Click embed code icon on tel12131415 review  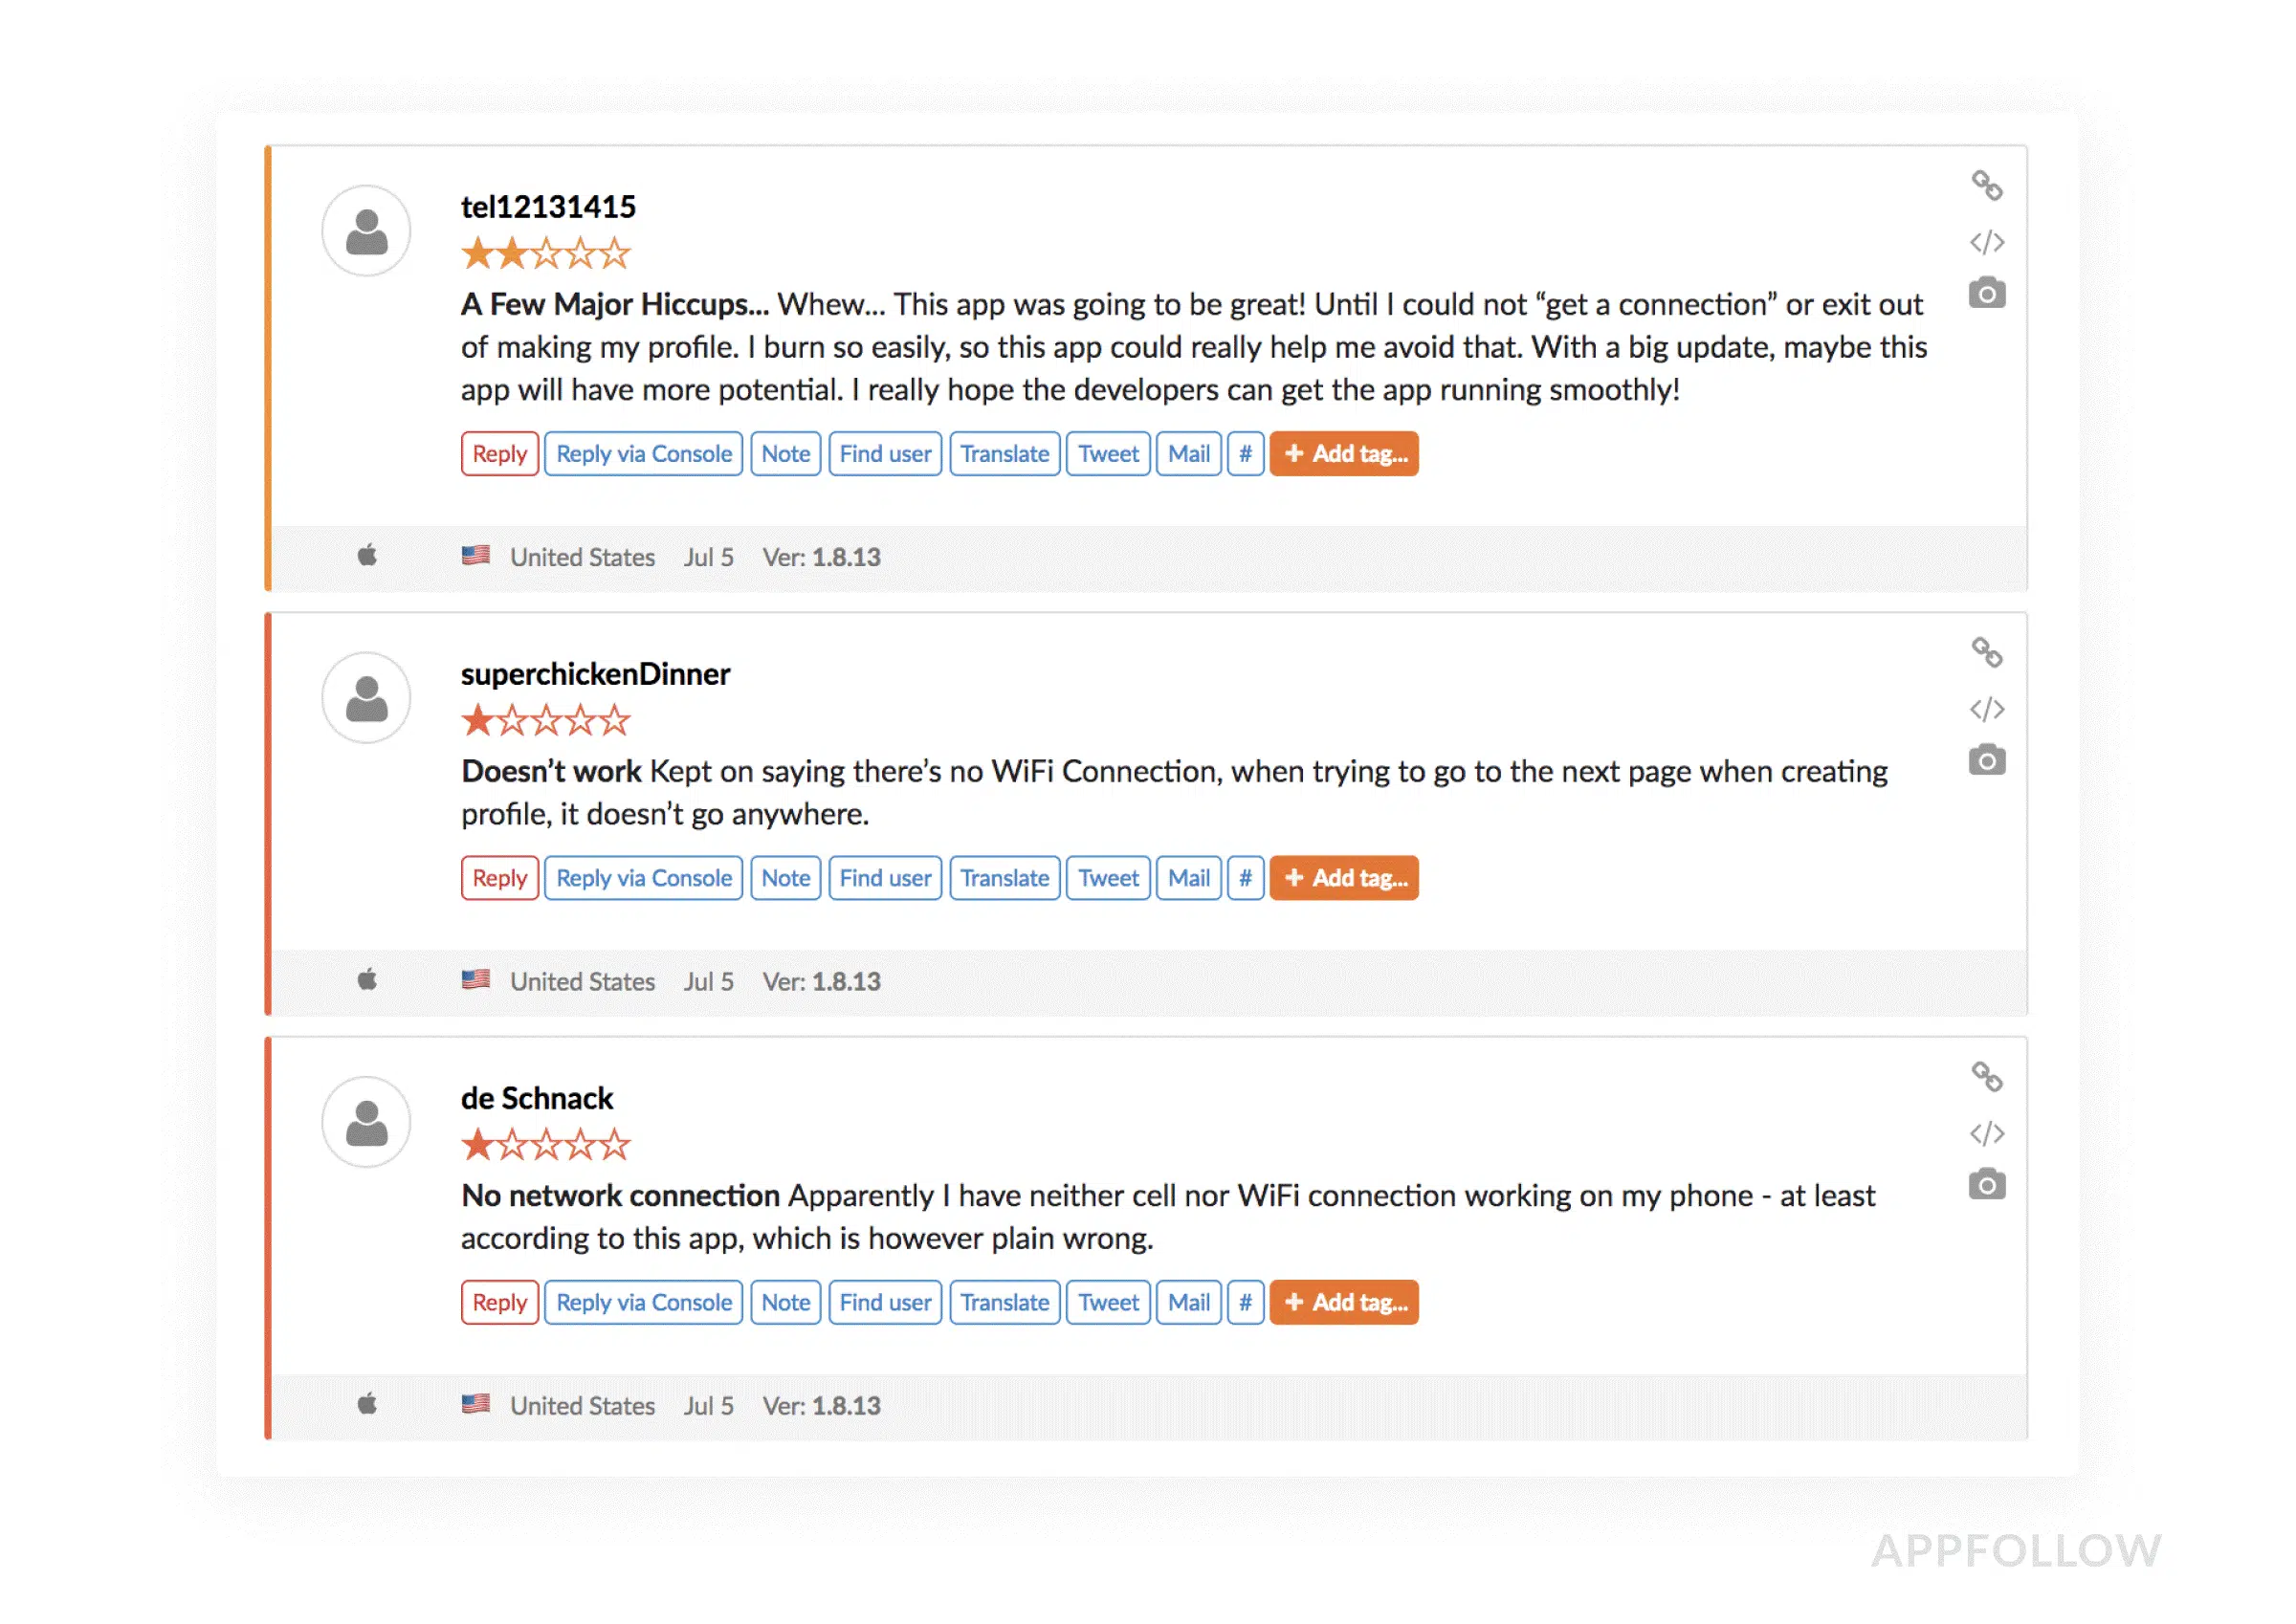tap(1985, 242)
